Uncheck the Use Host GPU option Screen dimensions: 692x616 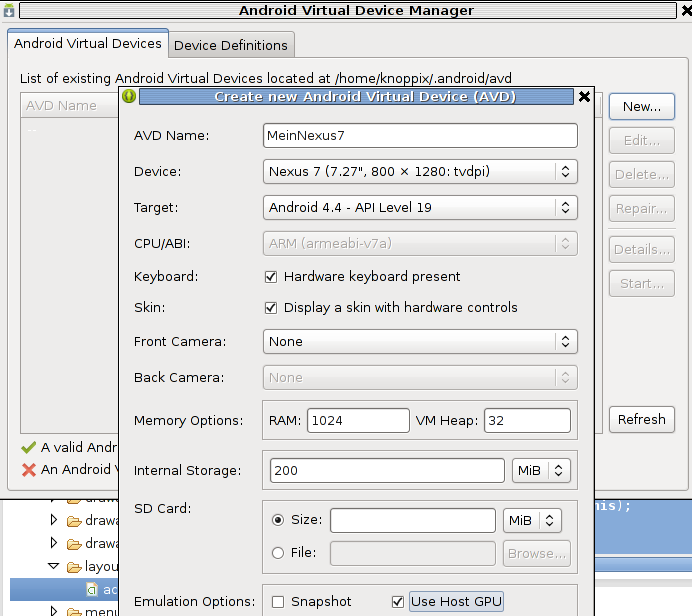pyautogui.click(x=398, y=602)
